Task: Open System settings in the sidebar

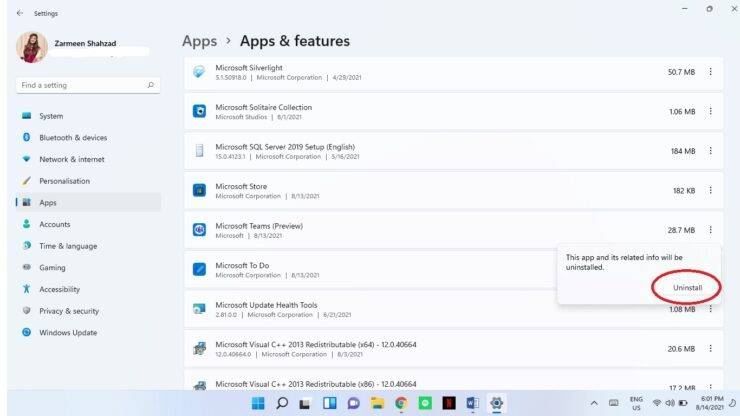Action: [88, 116]
